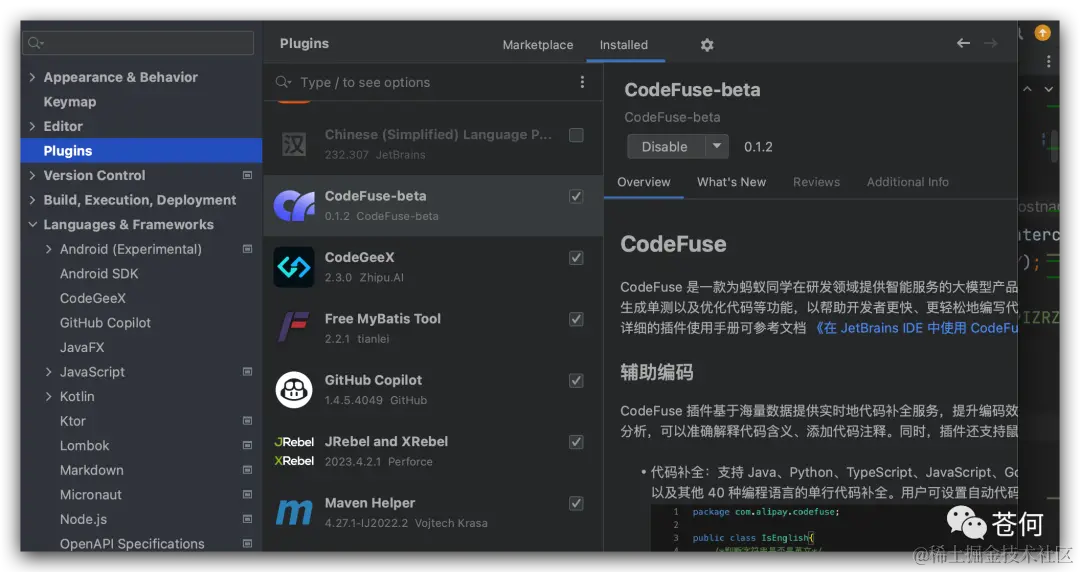Click the JRebel and XRebel icon
The width and height of the screenshot is (1080, 572).
click(x=294, y=451)
